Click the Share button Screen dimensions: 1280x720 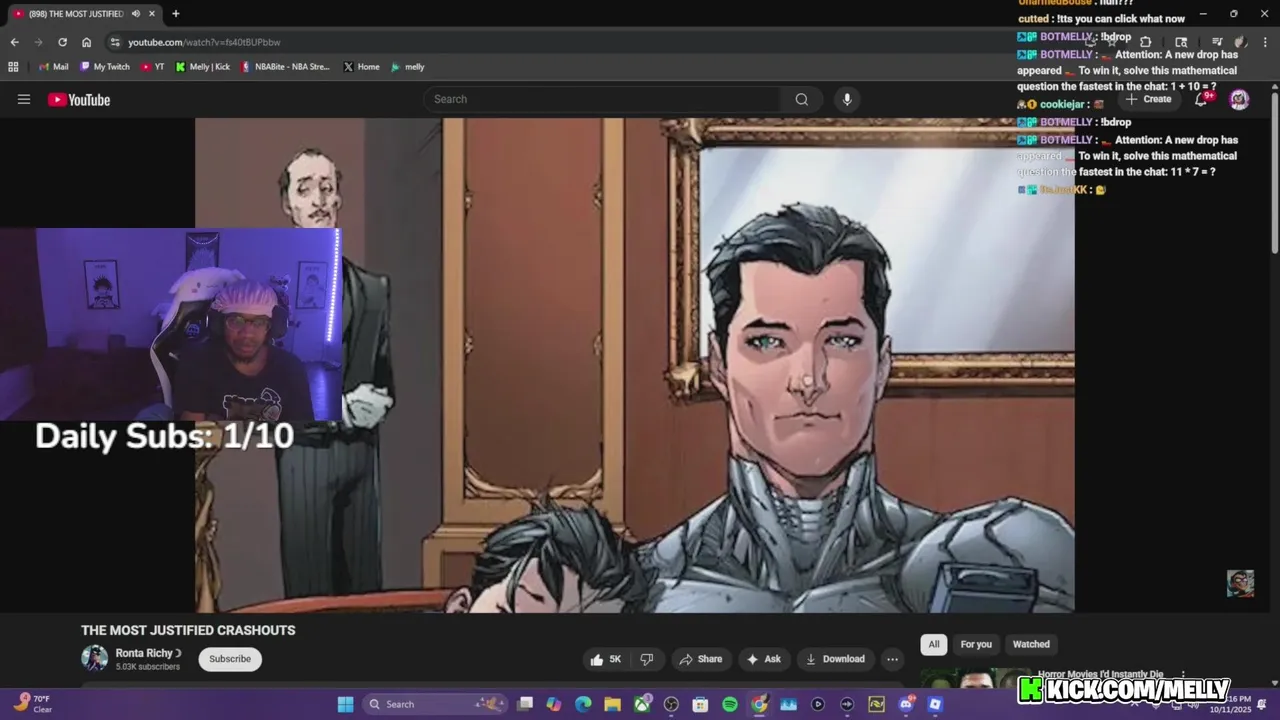[x=700, y=659]
